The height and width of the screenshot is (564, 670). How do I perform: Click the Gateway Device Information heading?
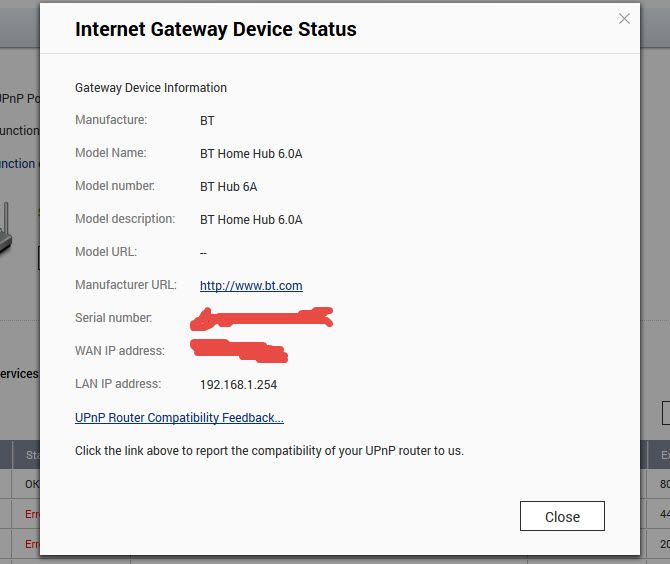coord(151,88)
